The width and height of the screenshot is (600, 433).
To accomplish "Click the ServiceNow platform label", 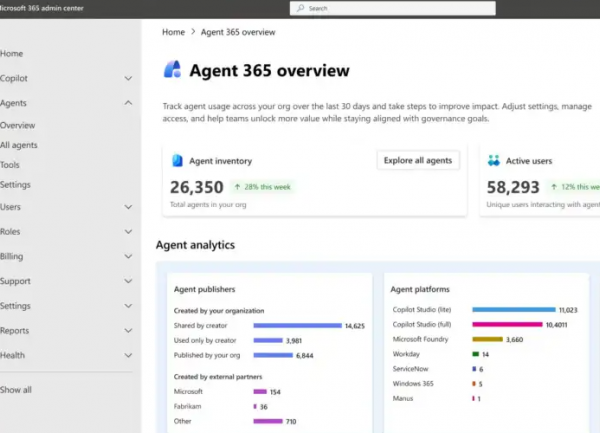I will tap(410, 369).
